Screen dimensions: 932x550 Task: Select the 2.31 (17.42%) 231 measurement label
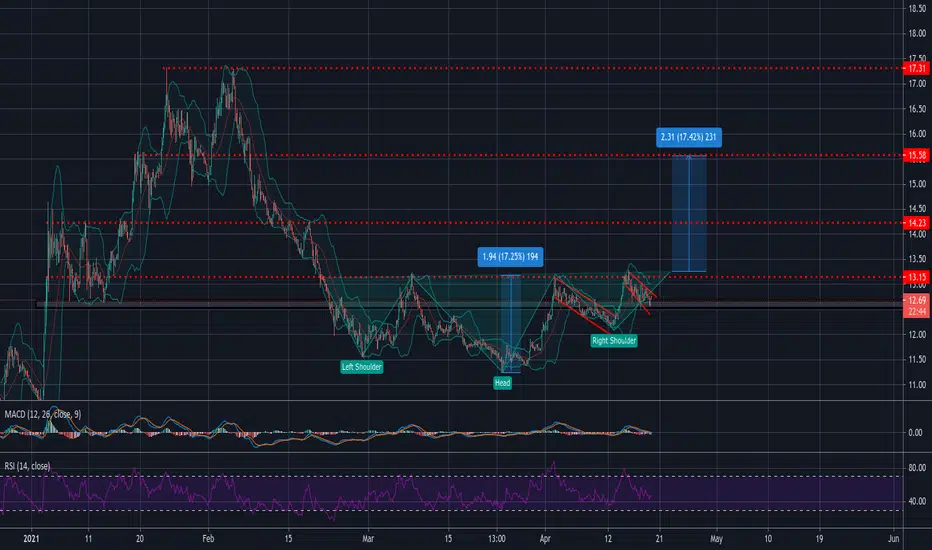click(688, 137)
